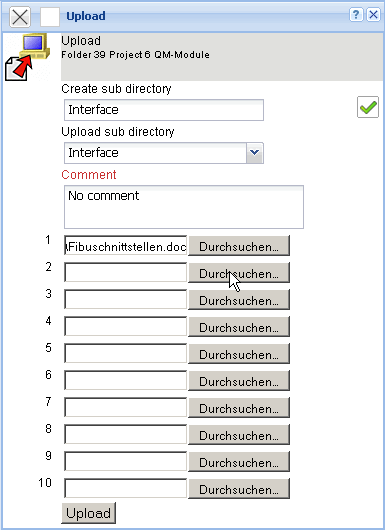Open the Interface combo box under Upload sub directory

click(164, 153)
